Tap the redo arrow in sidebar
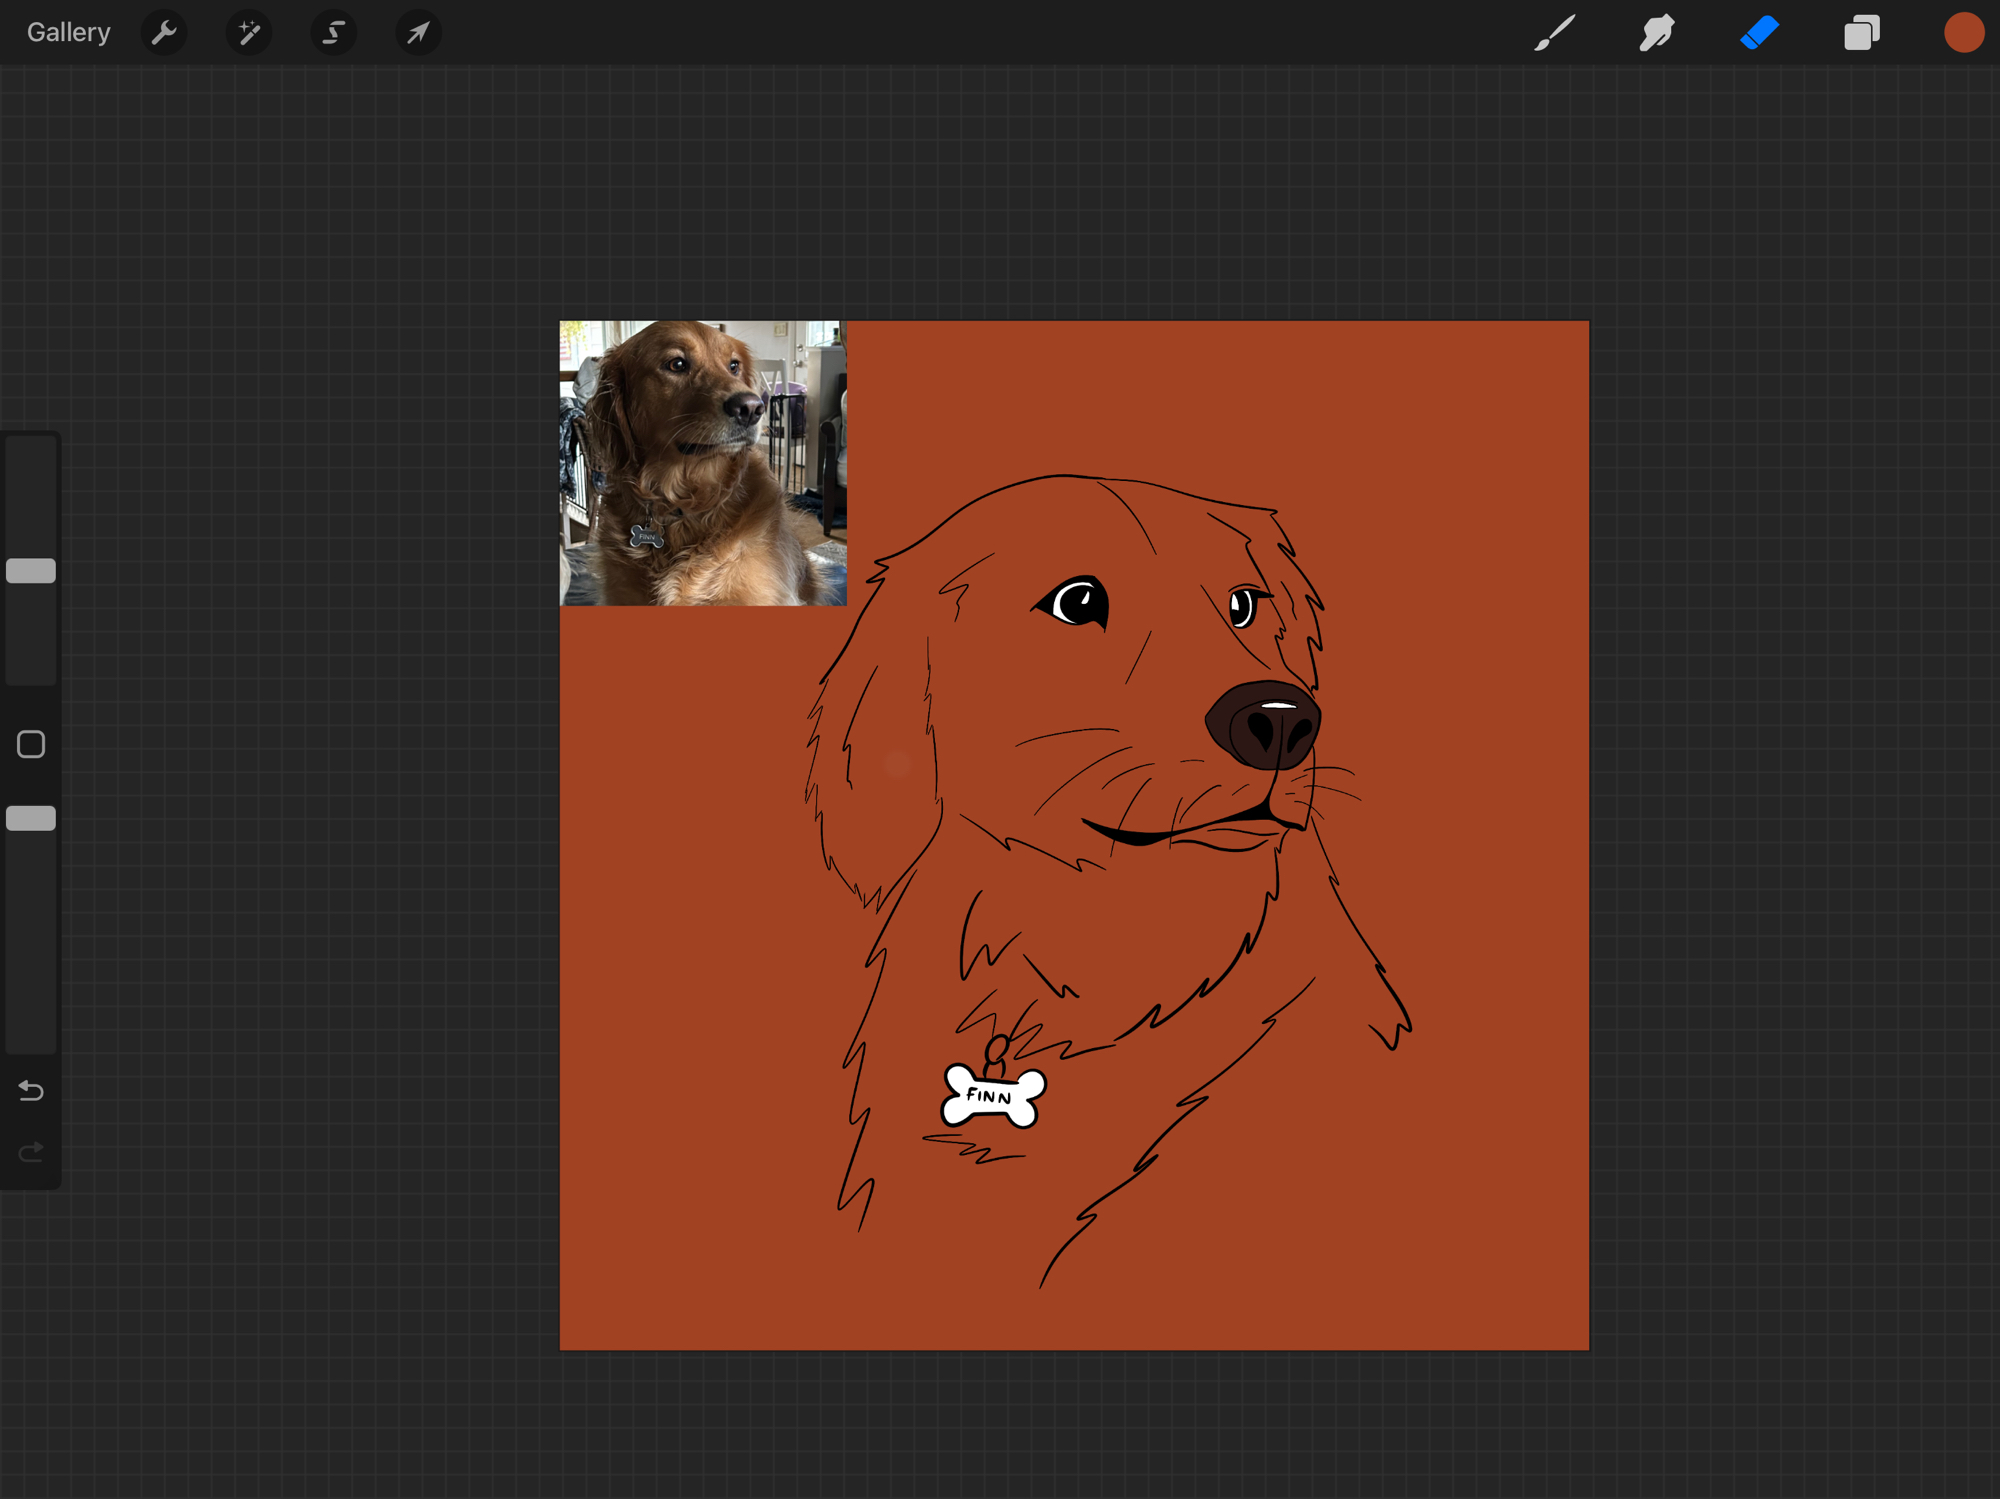Image resolution: width=2000 pixels, height=1499 pixels. pos(31,1153)
